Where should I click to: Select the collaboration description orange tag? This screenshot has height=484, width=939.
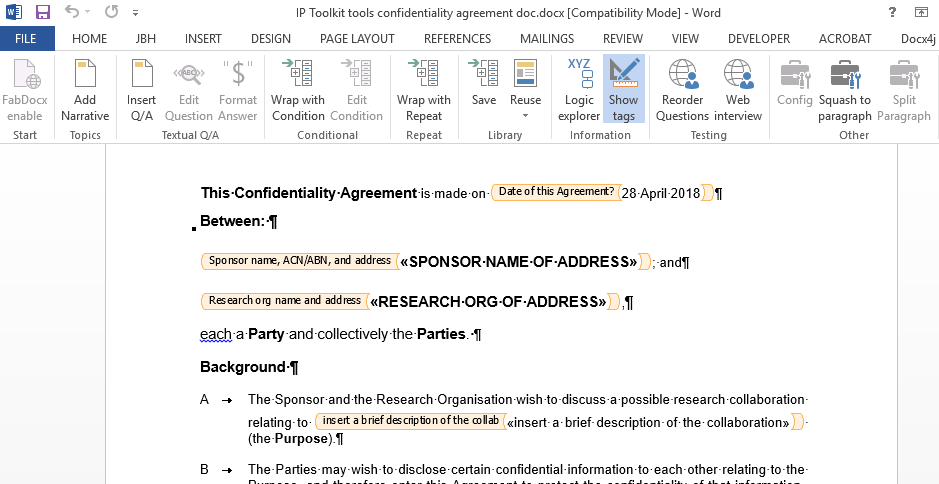411,421
